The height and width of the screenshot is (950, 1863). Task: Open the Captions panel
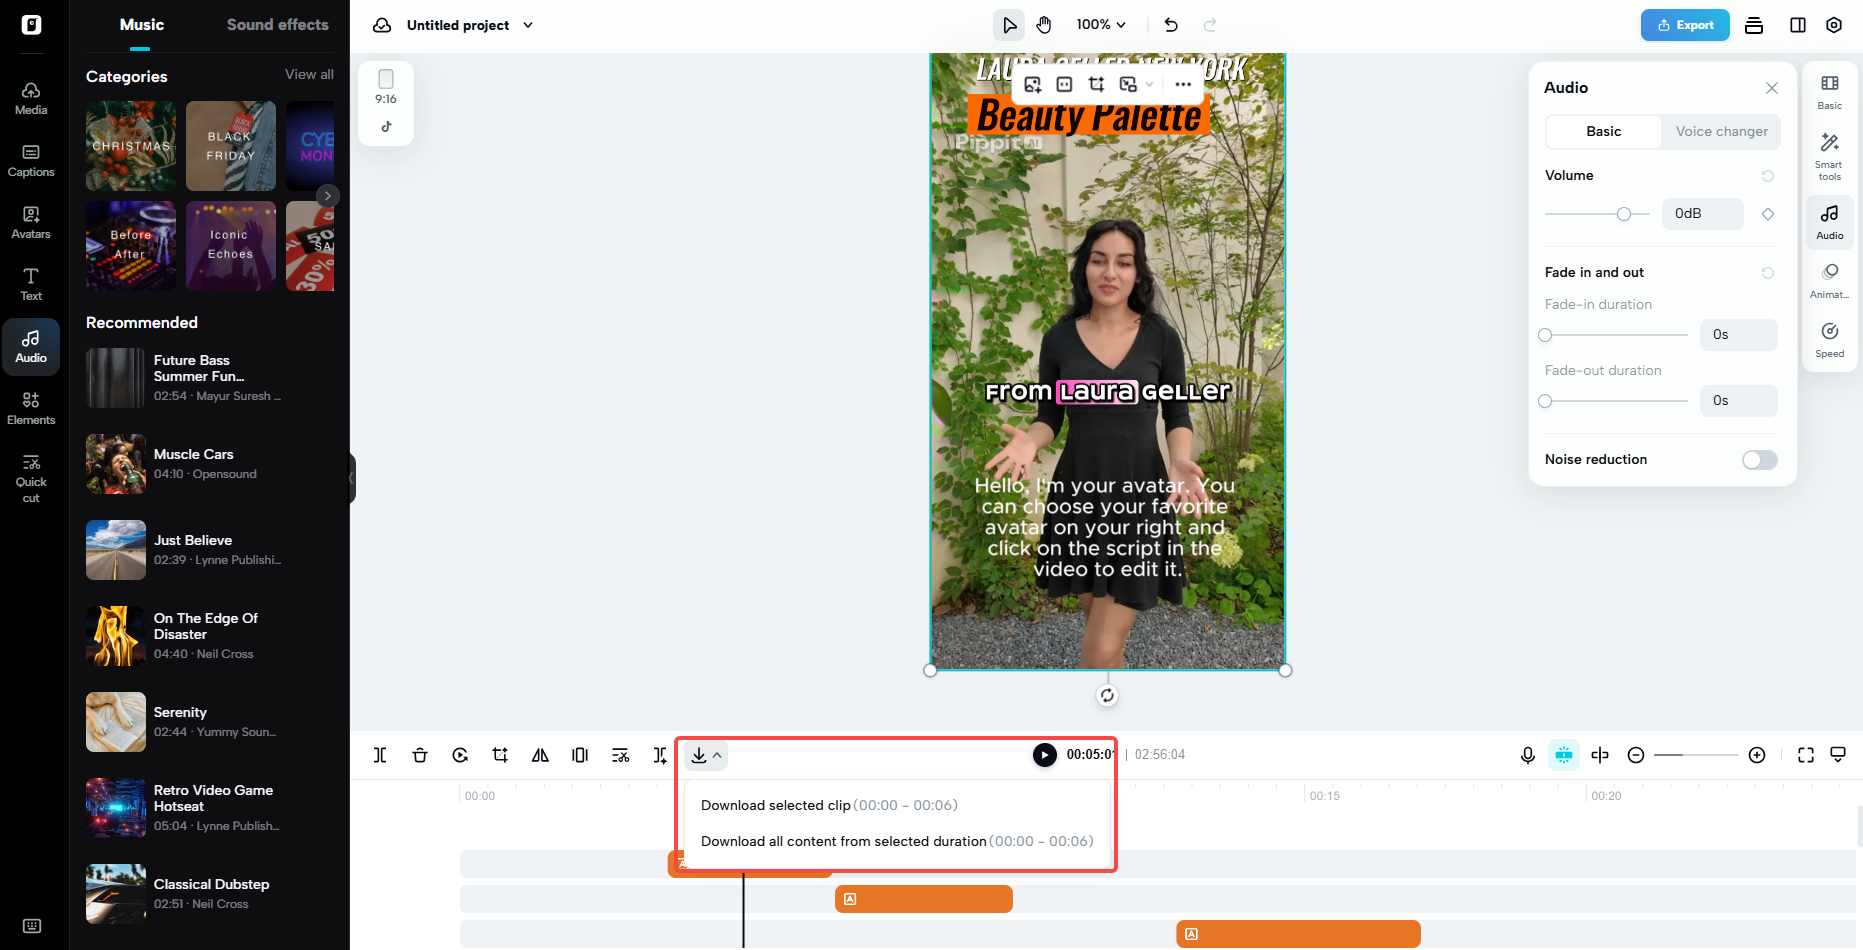31,160
